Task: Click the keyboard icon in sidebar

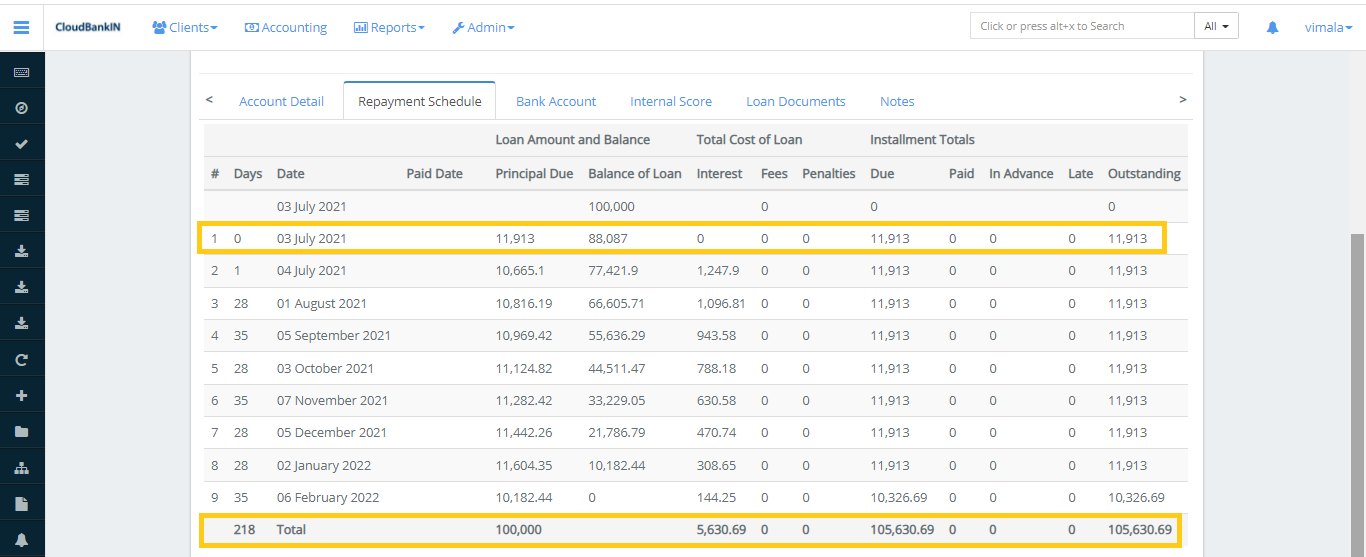Action: pos(21,73)
